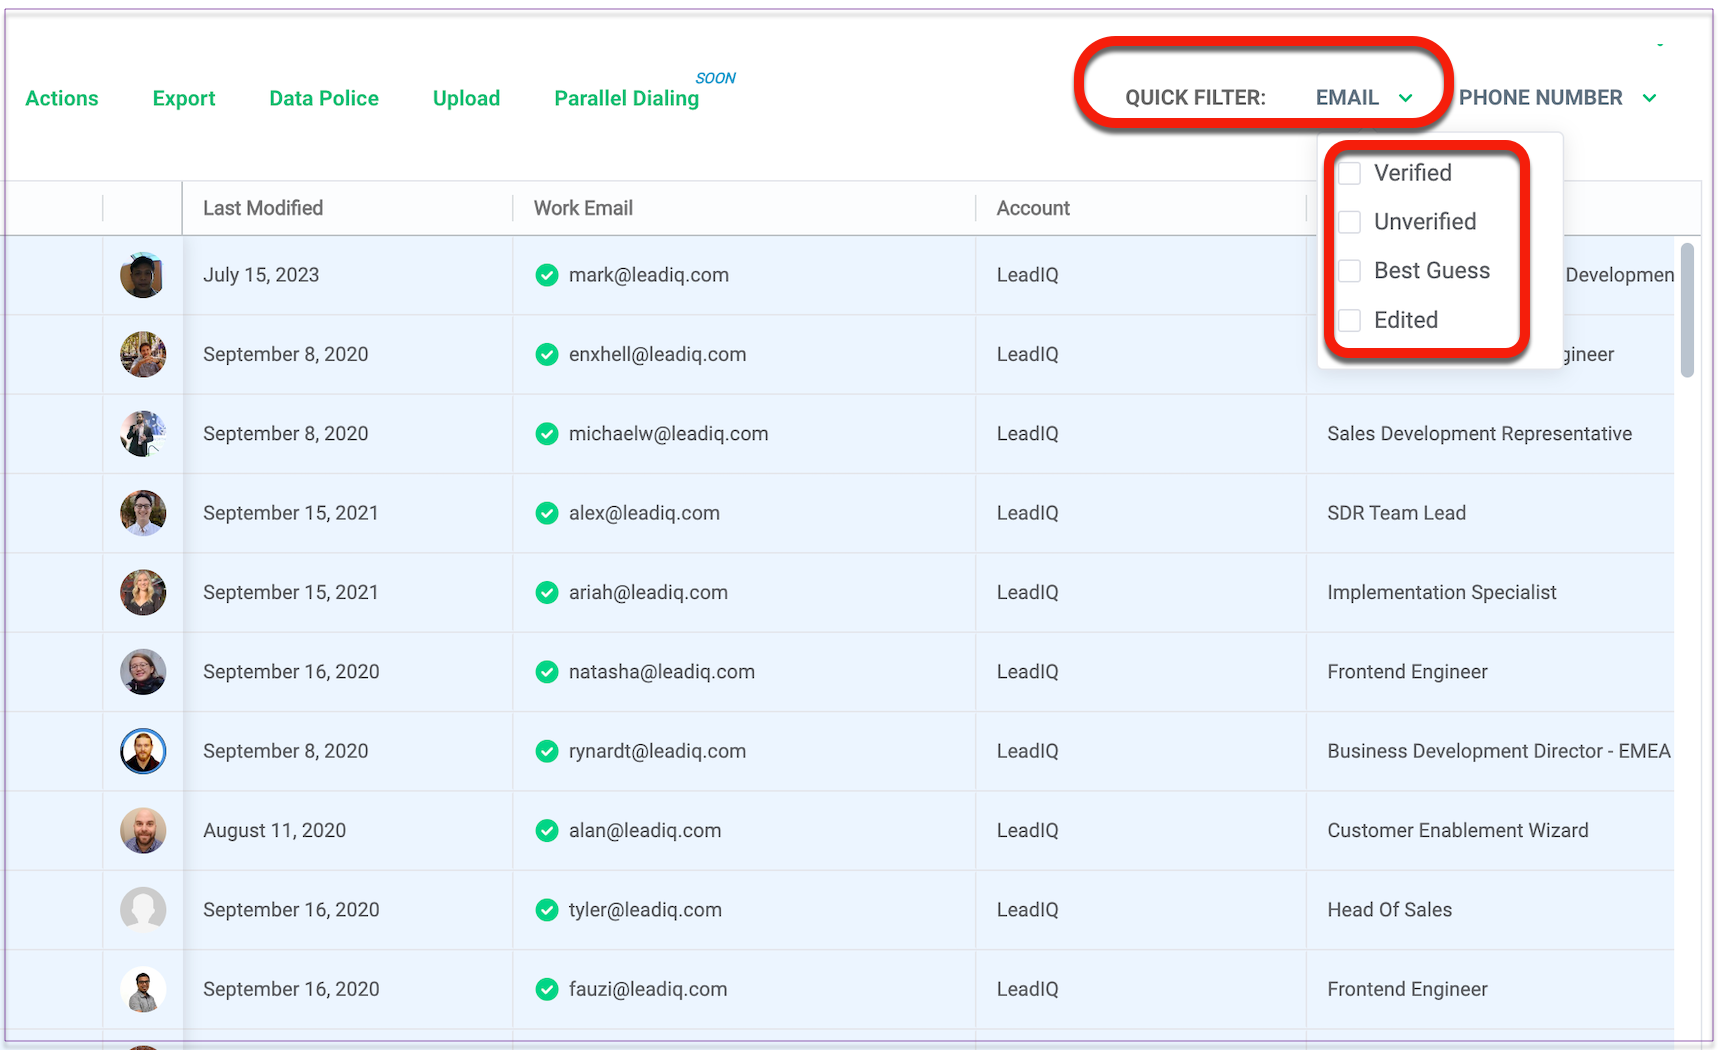The image size is (1718, 1050).
Task: Open profile photo in ariah@leadiq.com row
Action: point(143,592)
